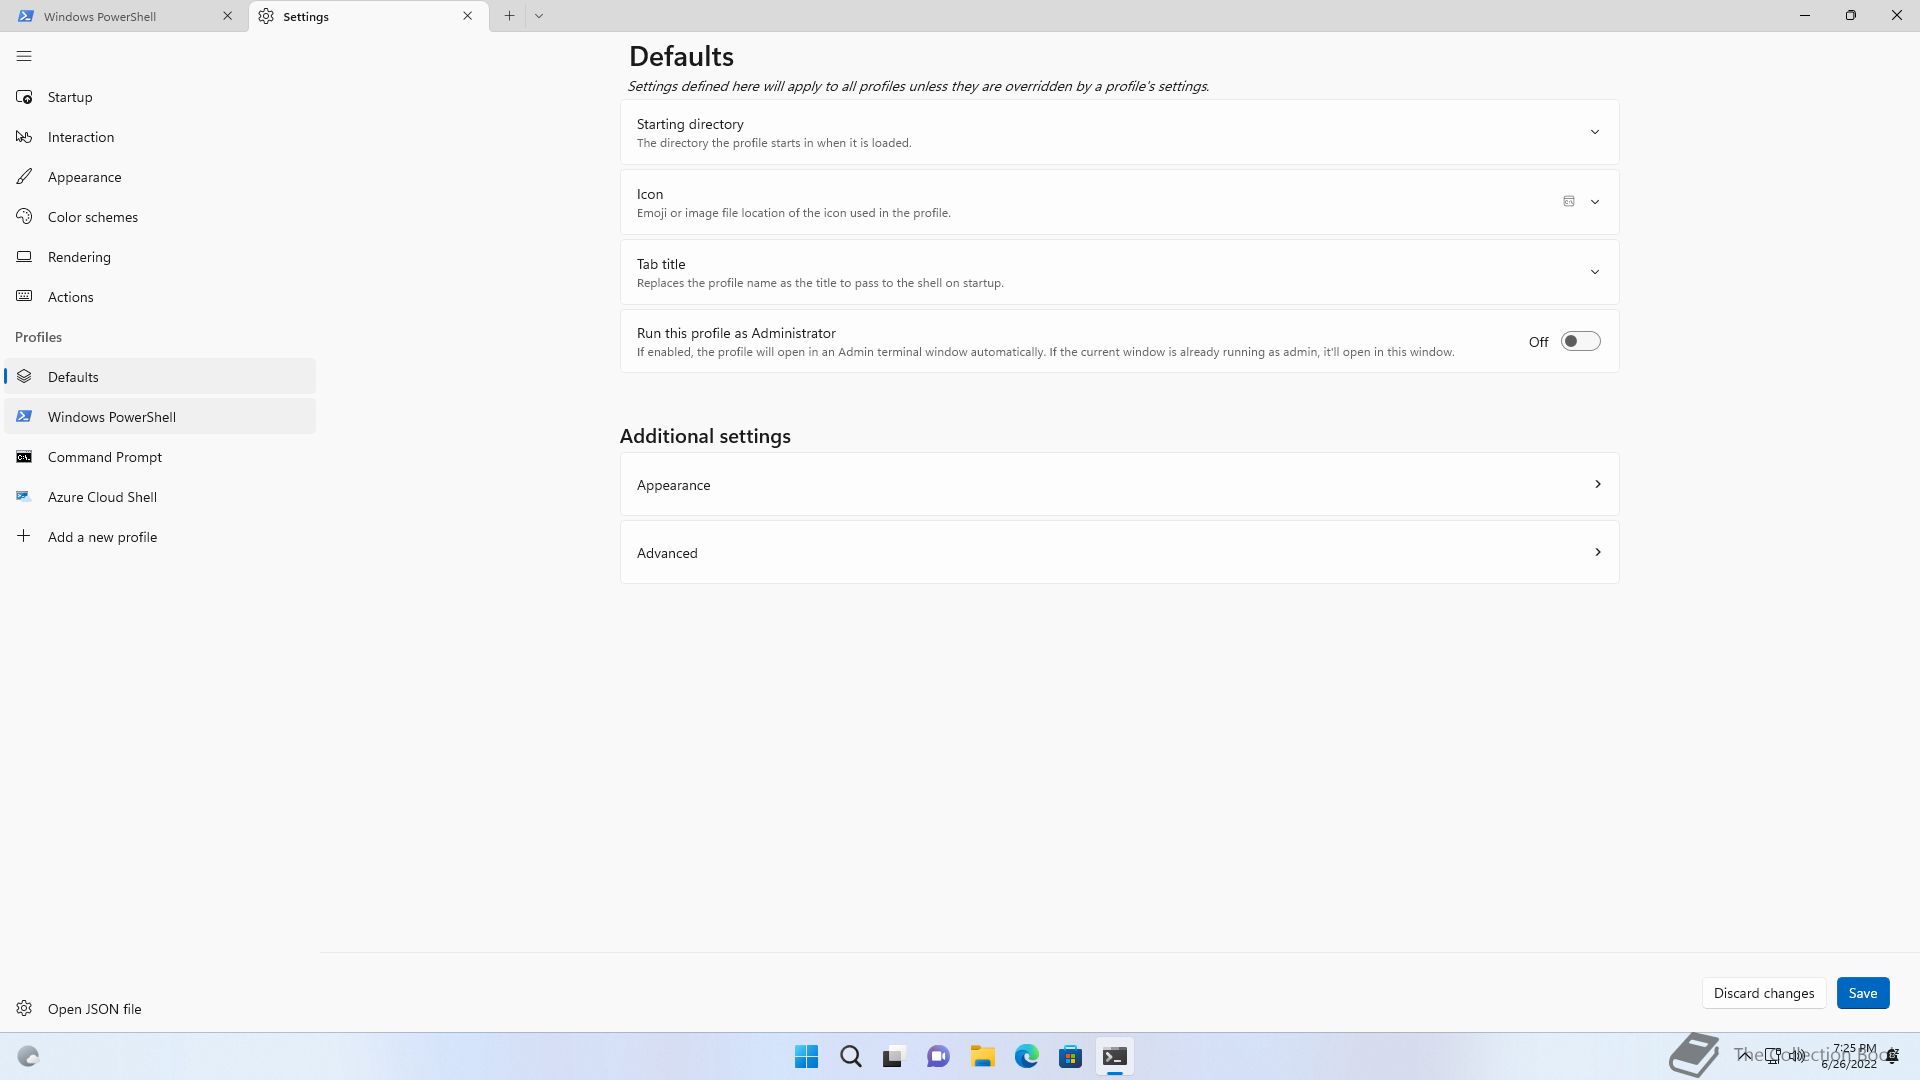Screen dimensions: 1920x1080
Task: Close the Settings tab
Action: (x=467, y=16)
